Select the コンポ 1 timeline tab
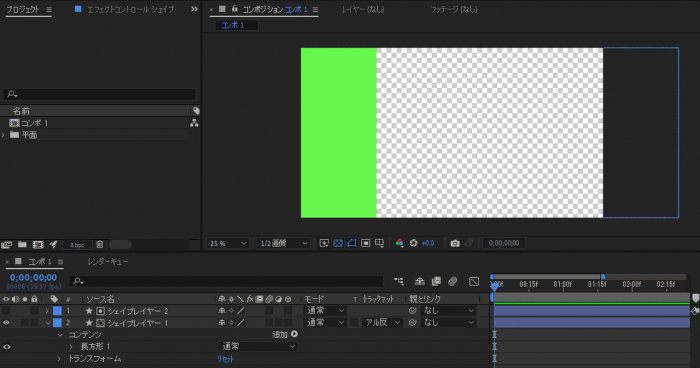This screenshot has height=368, width=700. [x=40, y=262]
